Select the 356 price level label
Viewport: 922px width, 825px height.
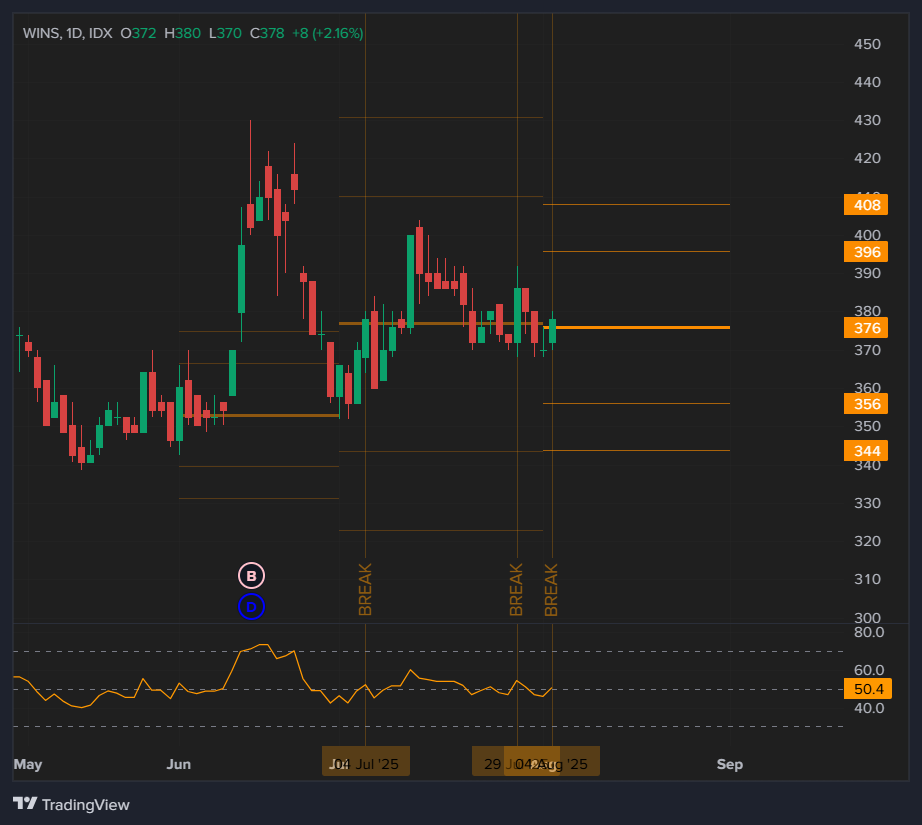coord(866,404)
